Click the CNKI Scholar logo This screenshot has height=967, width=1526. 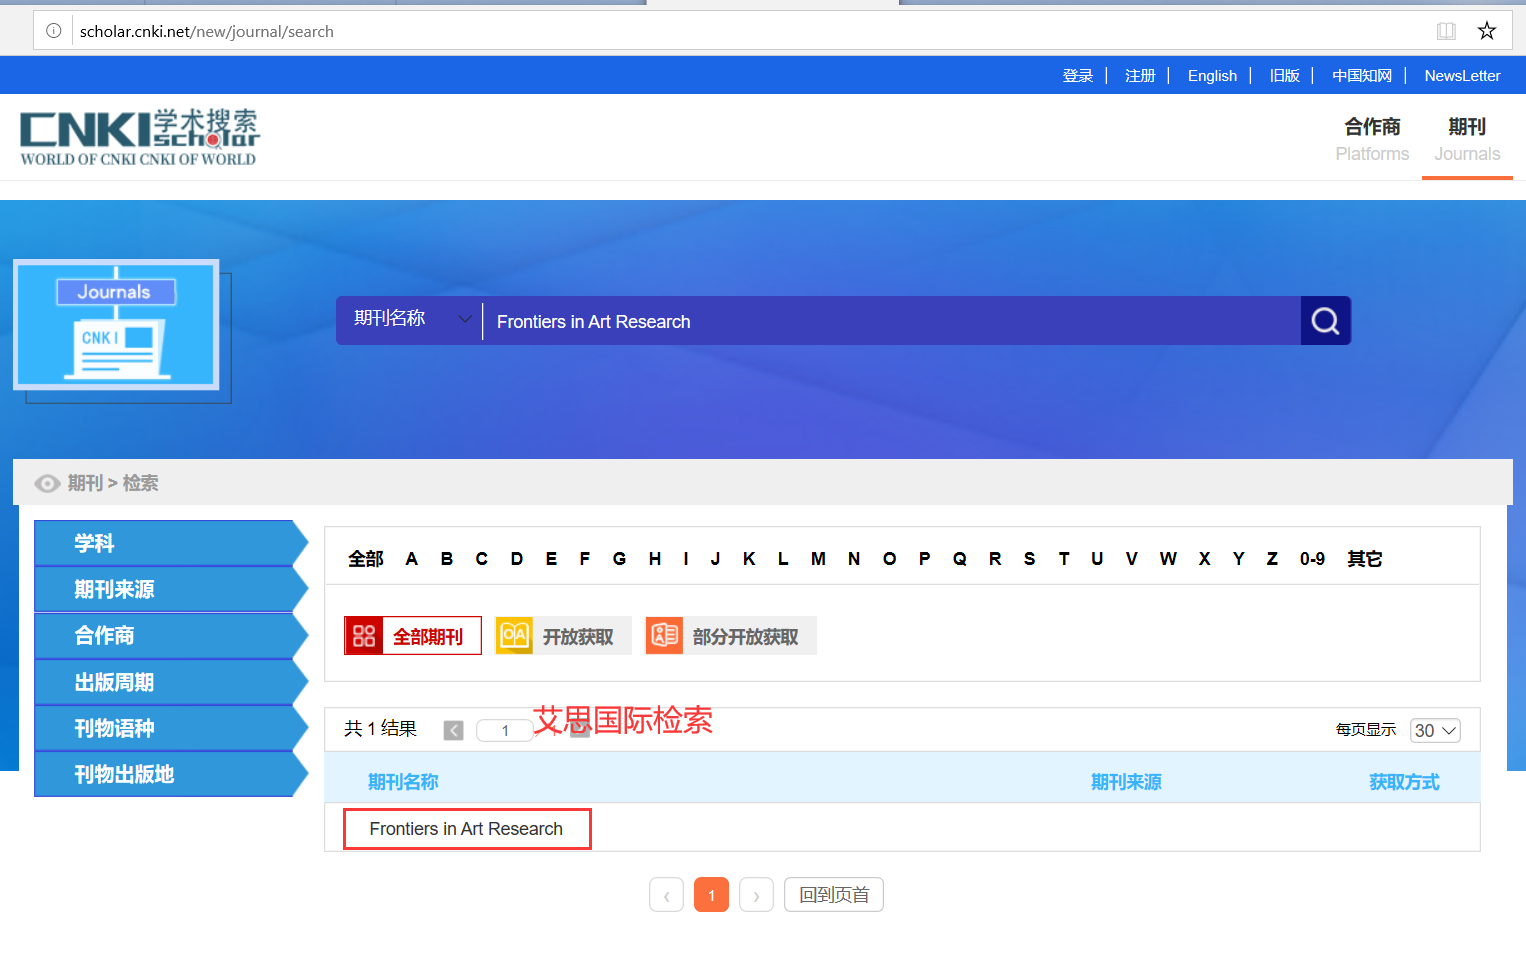click(x=139, y=137)
